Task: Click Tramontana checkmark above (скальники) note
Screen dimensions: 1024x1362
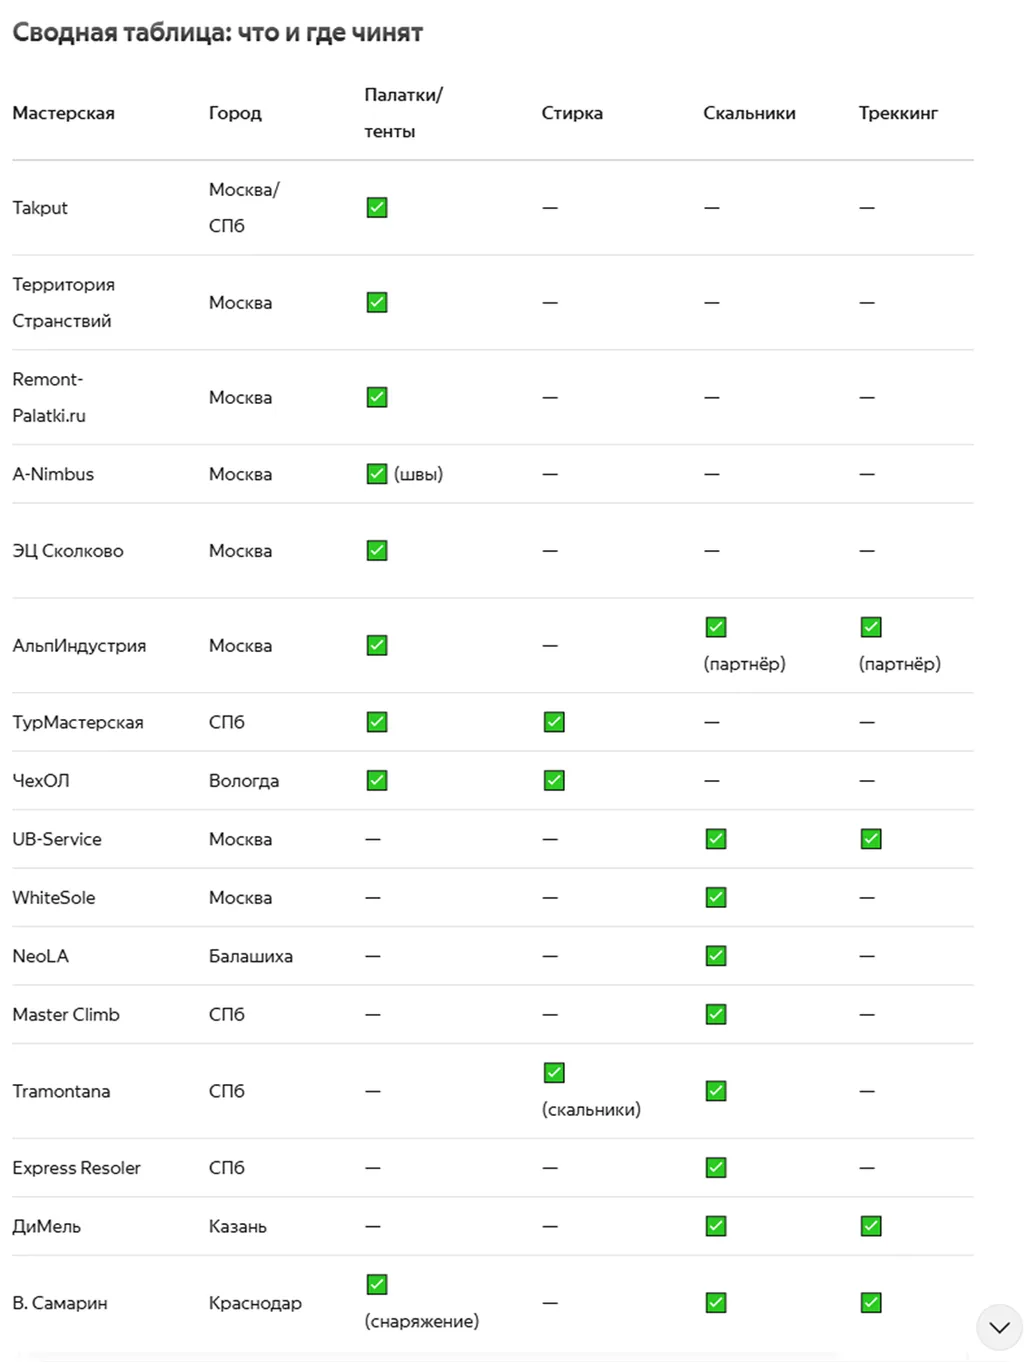Action: tap(554, 1073)
